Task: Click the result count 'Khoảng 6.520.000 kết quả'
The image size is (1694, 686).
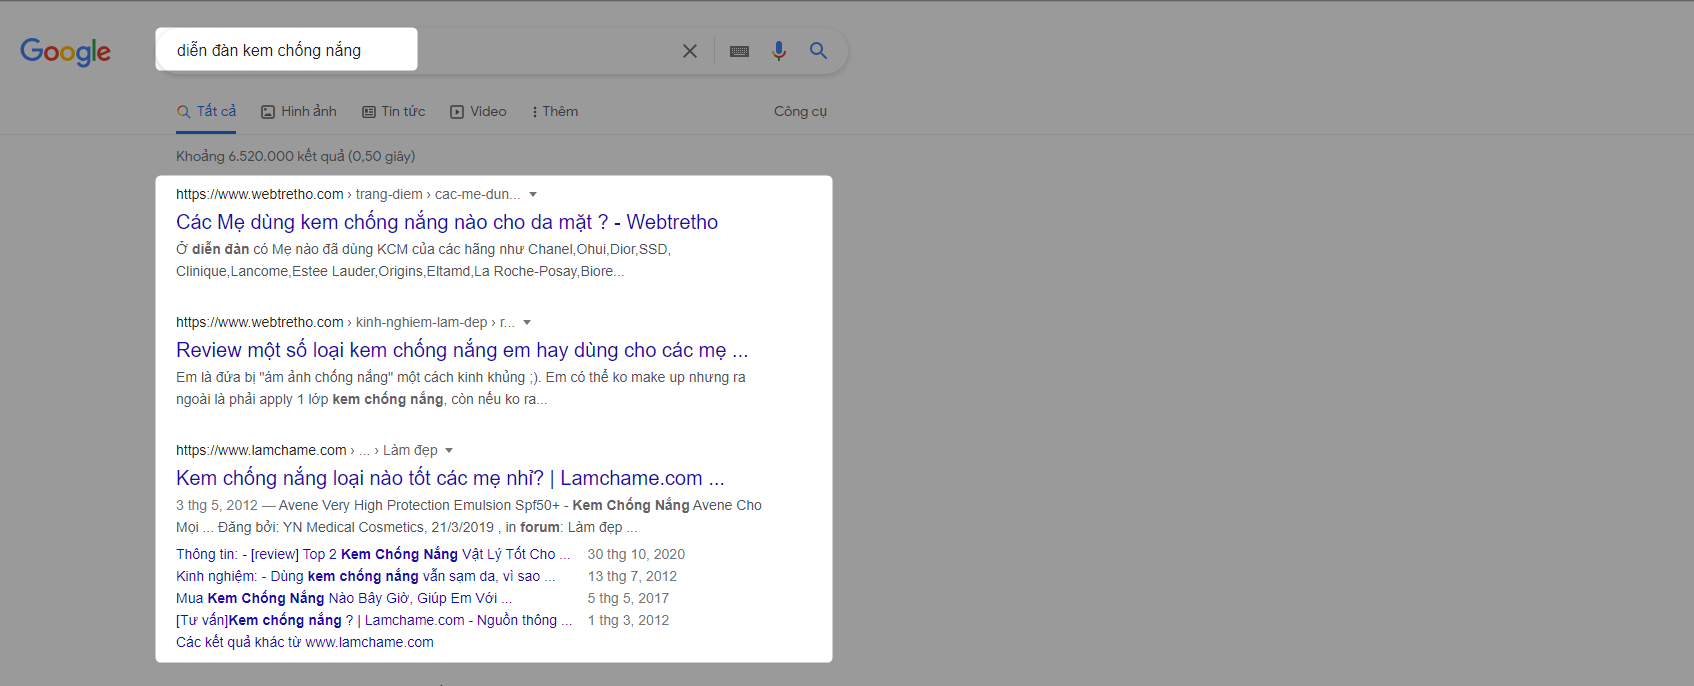Action: [x=296, y=156]
